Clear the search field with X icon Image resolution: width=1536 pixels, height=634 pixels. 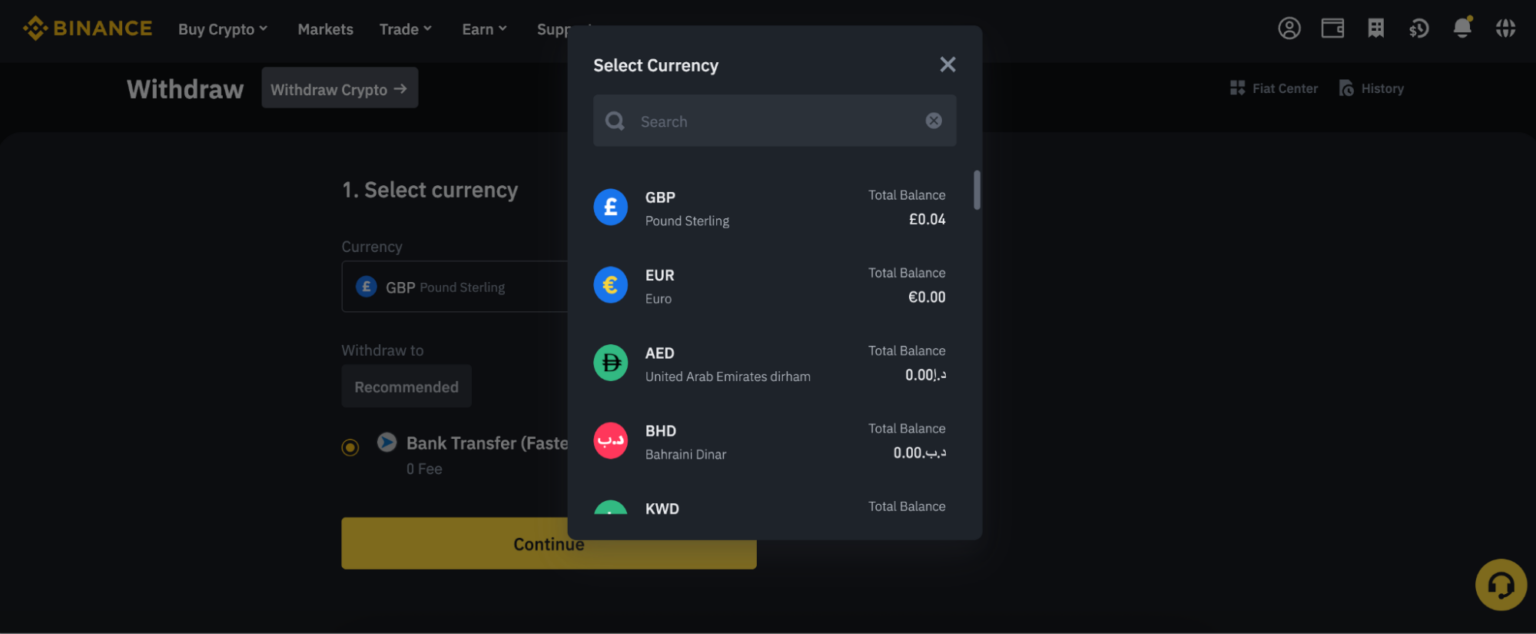(x=933, y=121)
